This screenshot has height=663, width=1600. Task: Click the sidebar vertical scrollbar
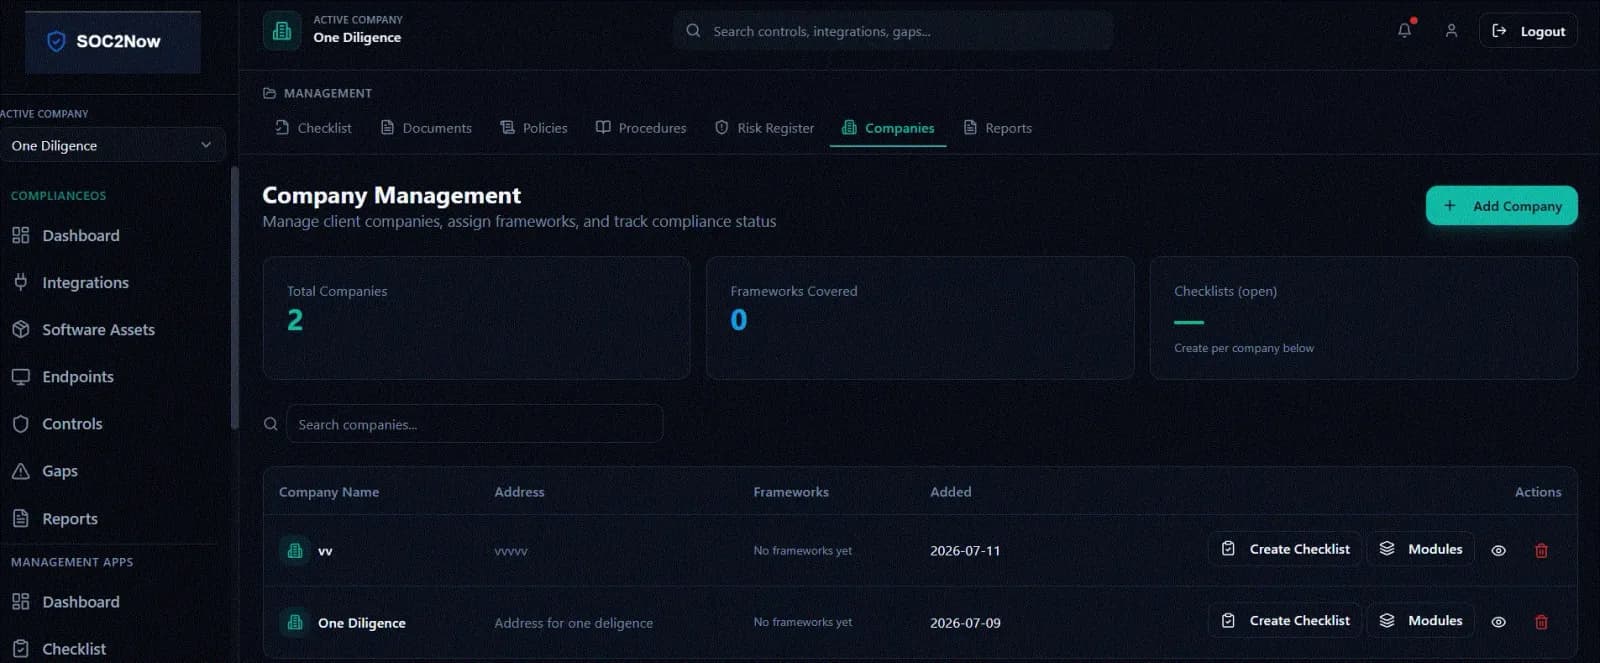234,298
